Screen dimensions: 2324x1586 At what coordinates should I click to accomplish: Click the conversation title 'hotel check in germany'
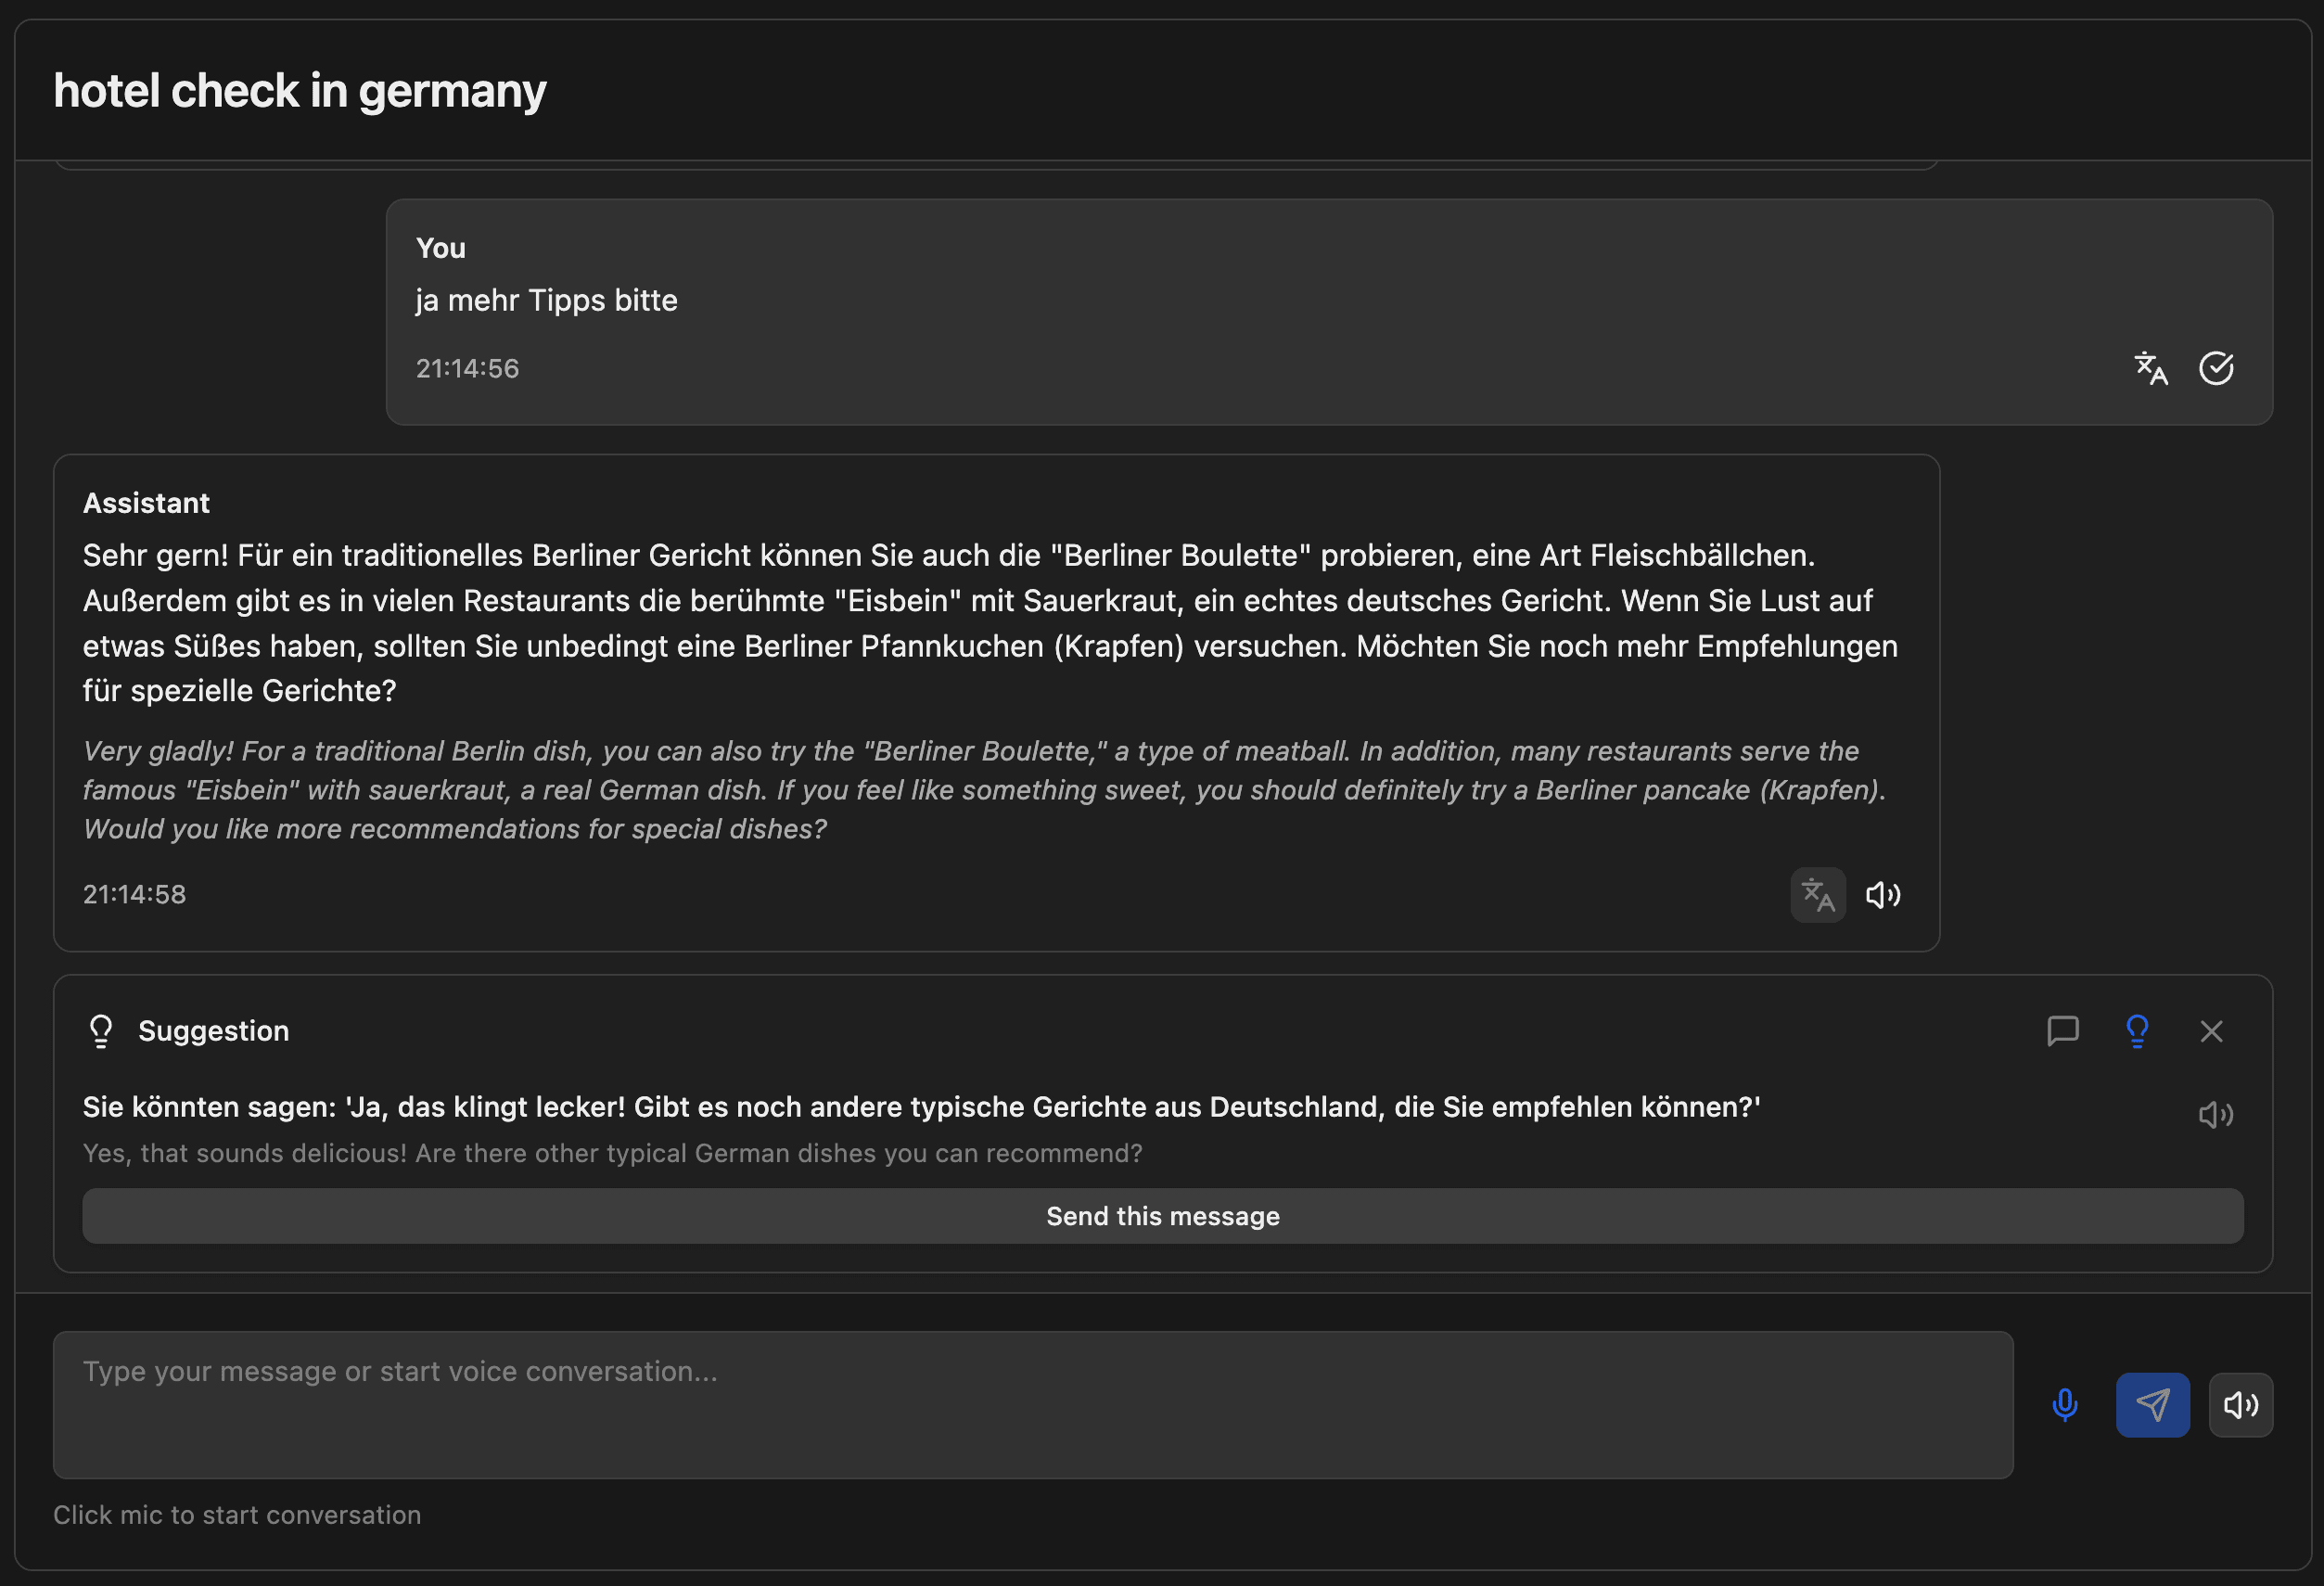(x=299, y=90)
